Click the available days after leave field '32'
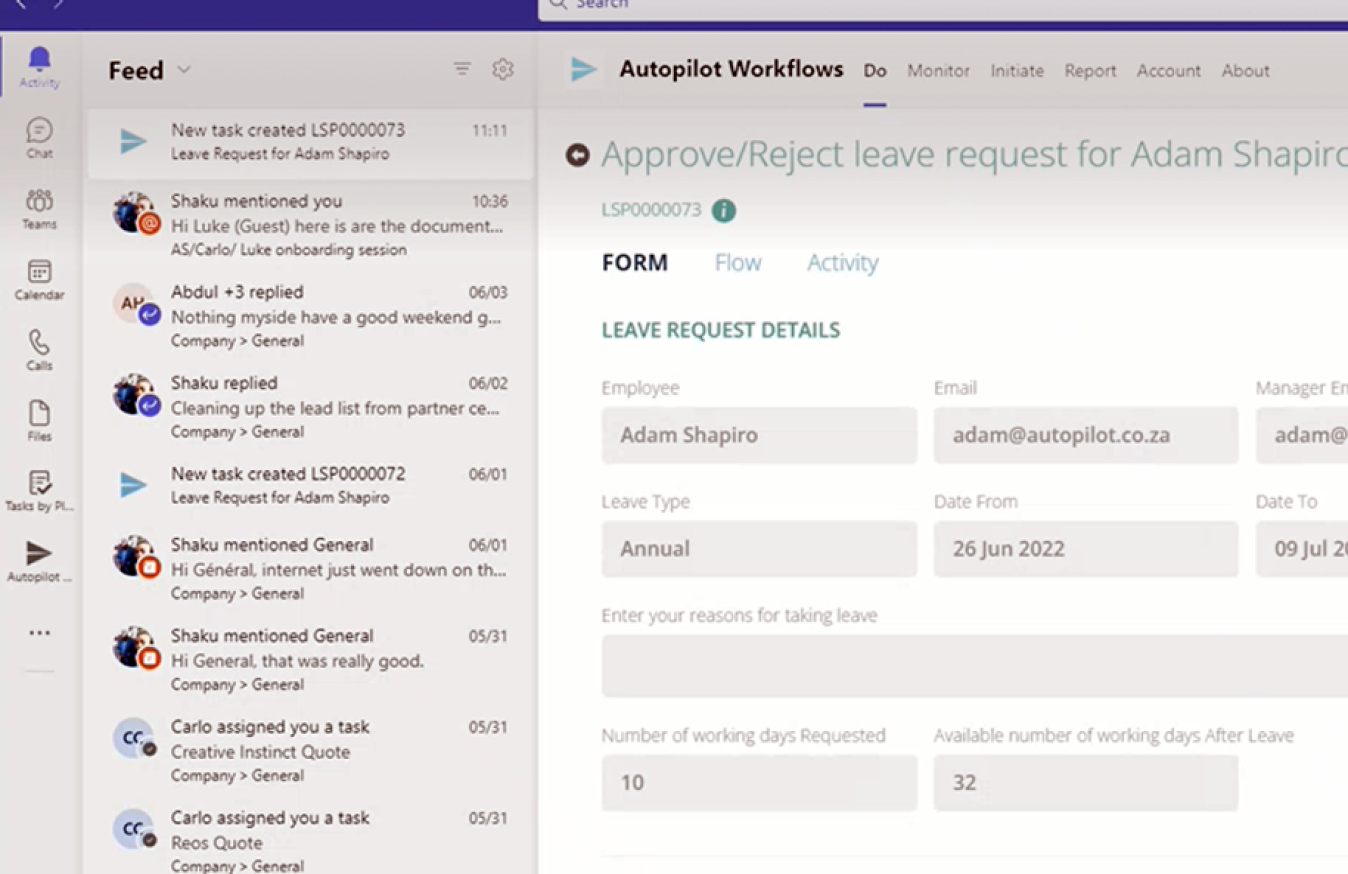This screenshot has width=1348, height=874. click(1086, 782)
